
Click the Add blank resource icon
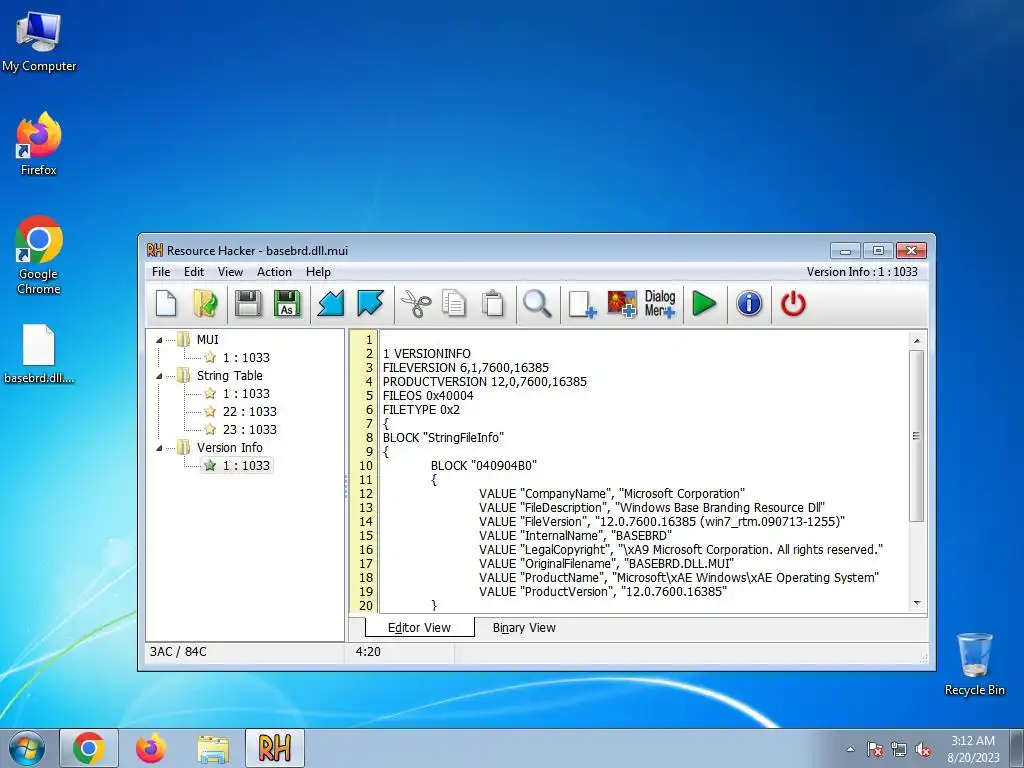pos(581,304)
